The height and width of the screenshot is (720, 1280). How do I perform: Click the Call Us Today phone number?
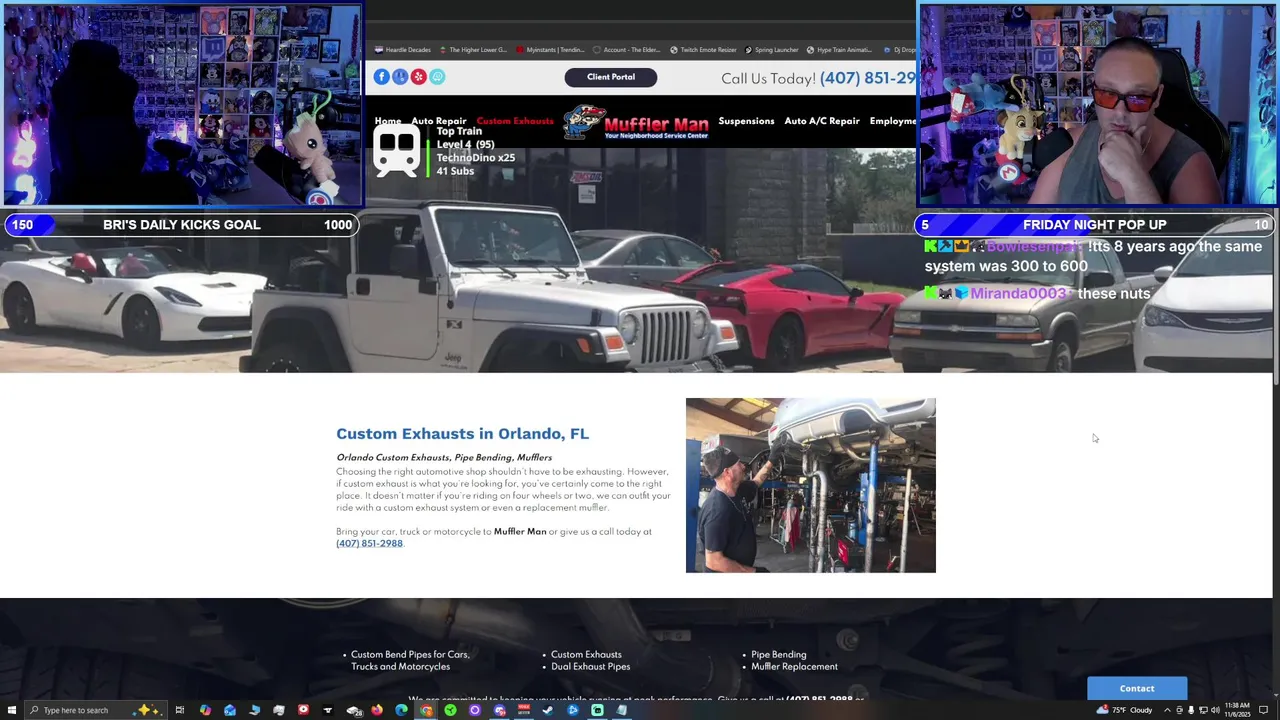[867, 78]
